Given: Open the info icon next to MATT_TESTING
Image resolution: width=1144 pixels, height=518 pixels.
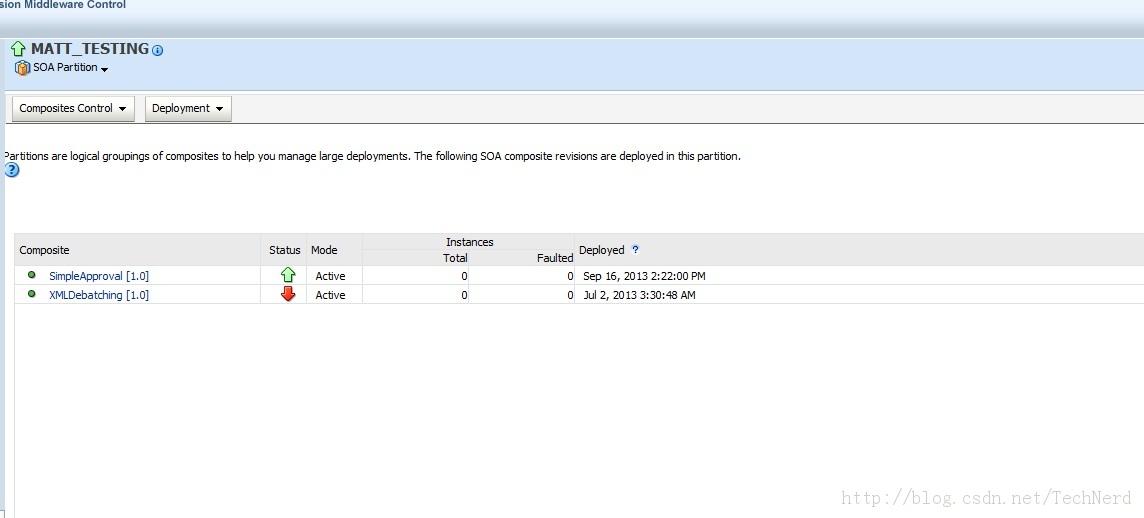Looking at the screenshot, I should 158,50.
